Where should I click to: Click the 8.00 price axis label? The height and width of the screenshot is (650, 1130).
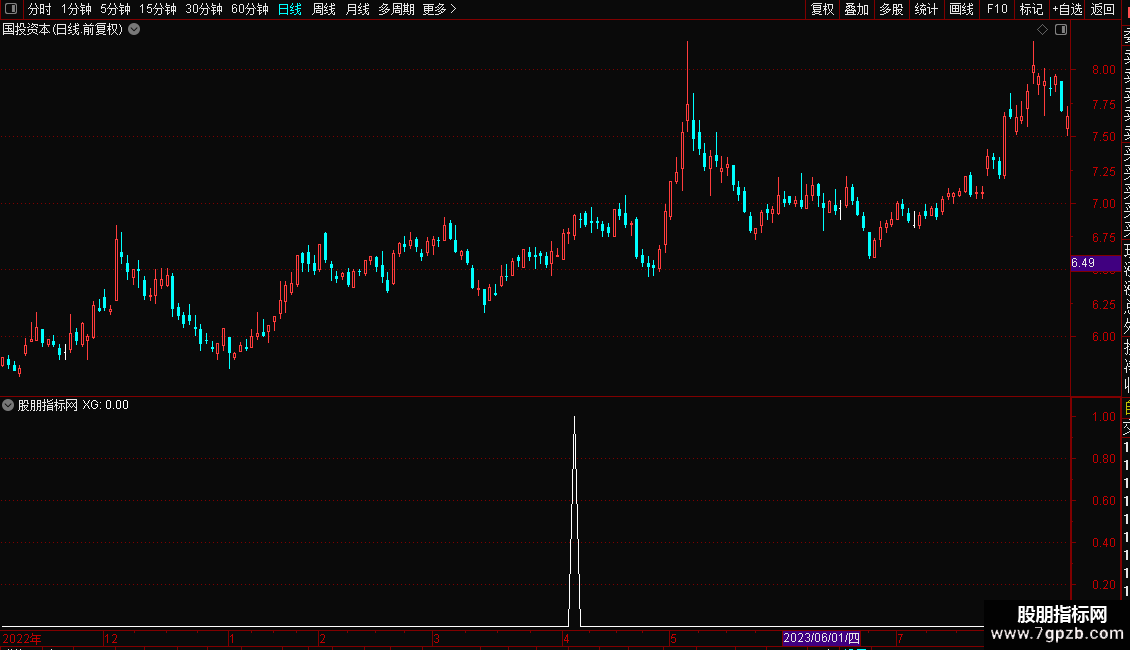tap(1103, 70)
